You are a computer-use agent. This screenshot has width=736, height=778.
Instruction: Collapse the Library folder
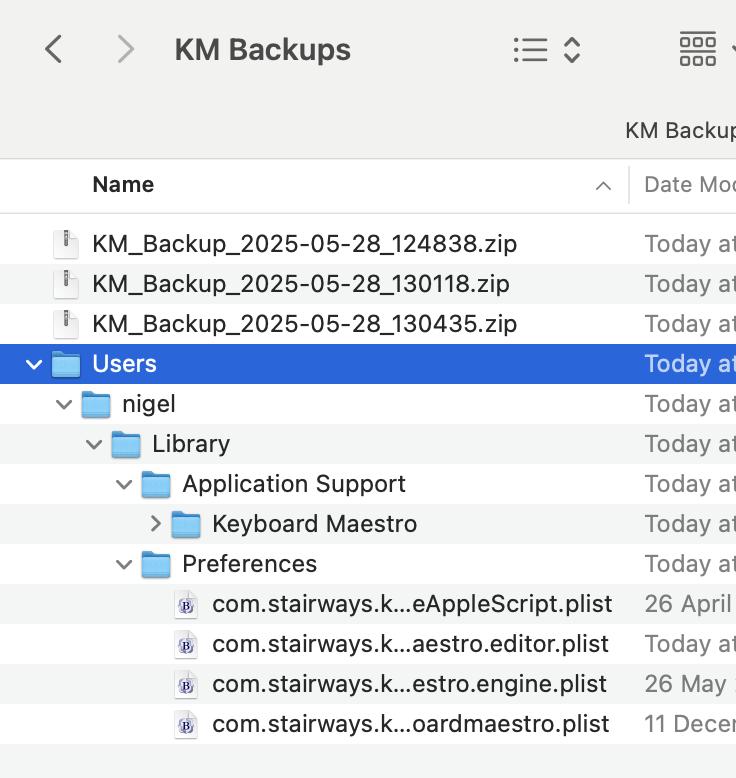coord(95,444)
